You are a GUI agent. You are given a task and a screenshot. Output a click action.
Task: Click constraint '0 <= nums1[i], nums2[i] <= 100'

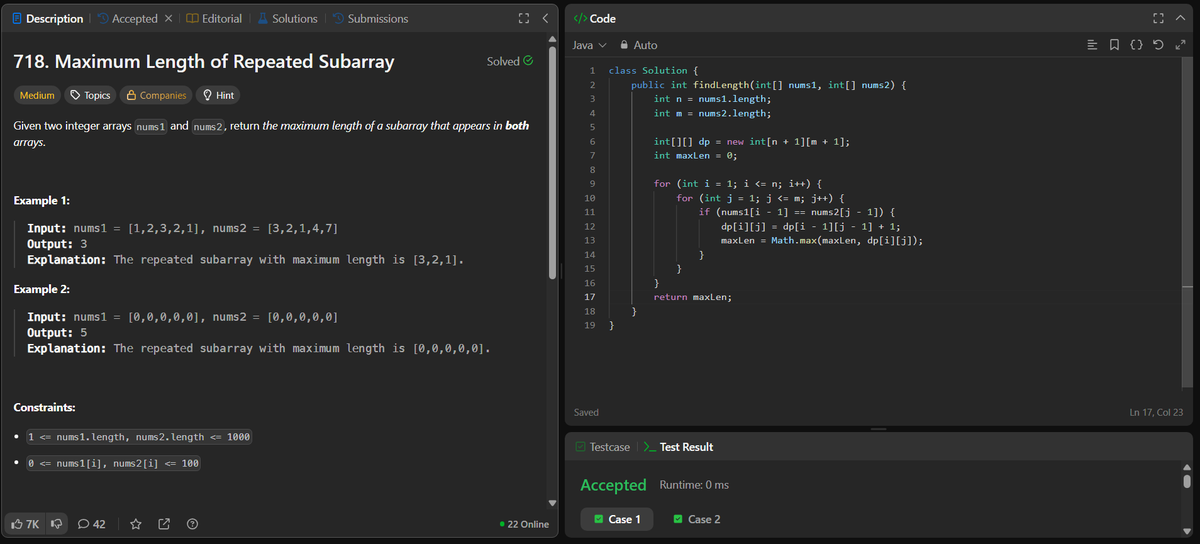pyautogui.click(x=113, y=464)
